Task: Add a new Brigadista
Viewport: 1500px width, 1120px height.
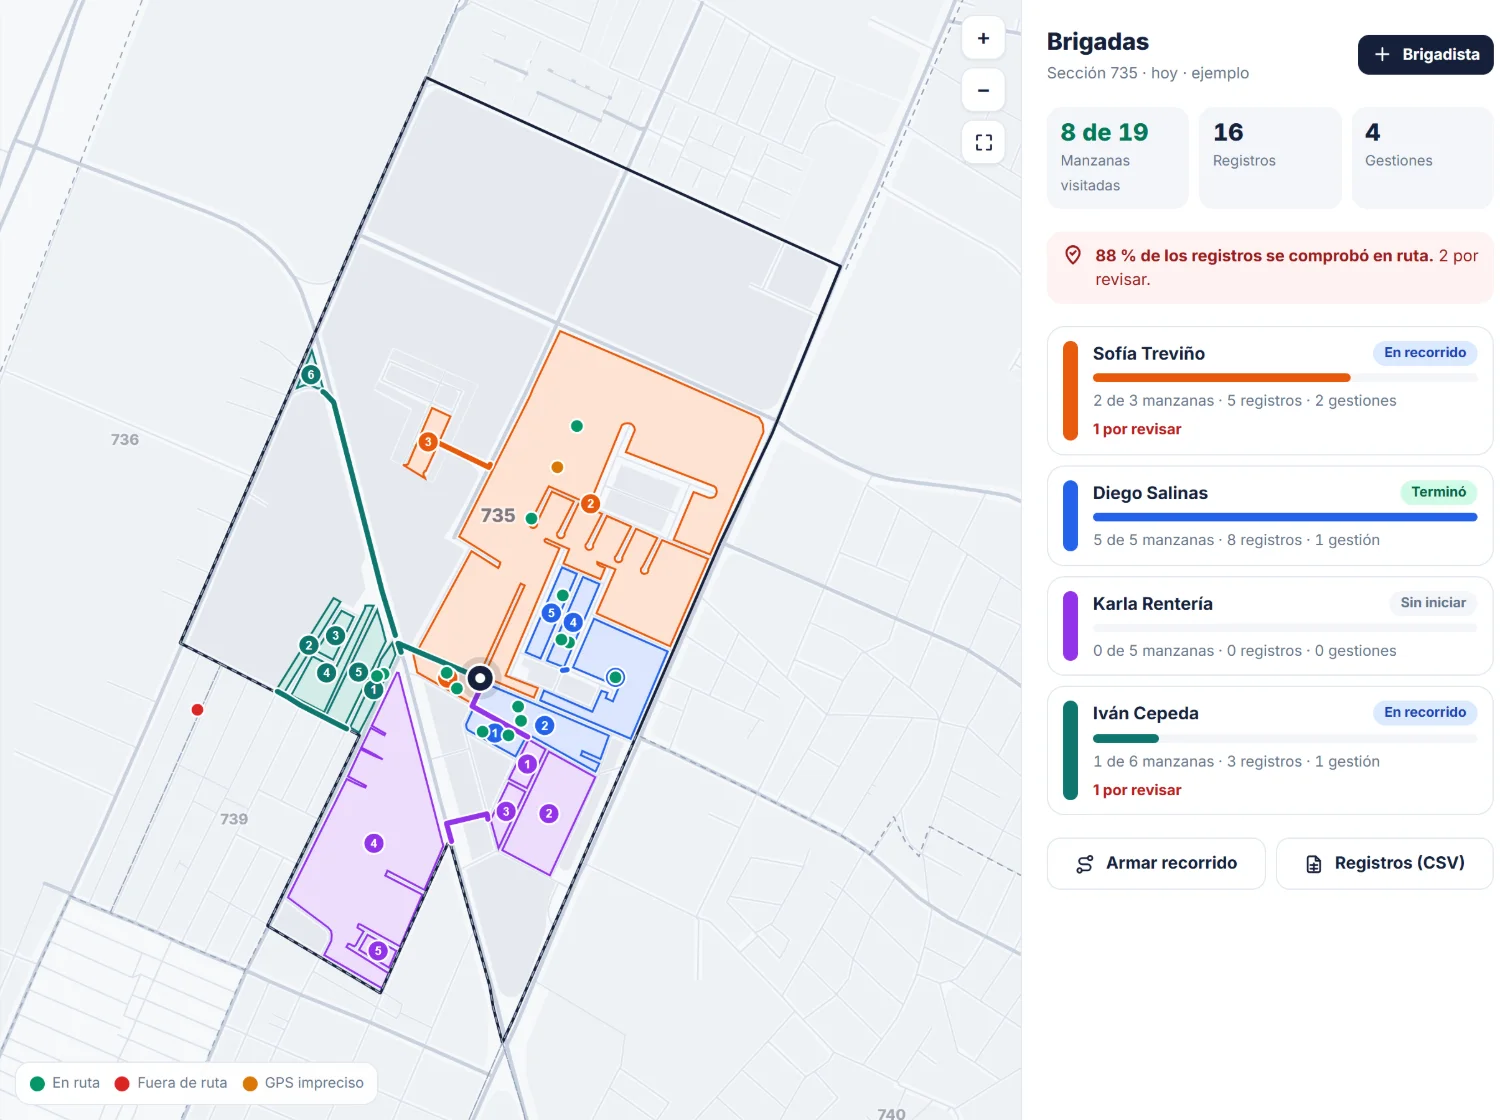Action: [x=1426, y=55]
